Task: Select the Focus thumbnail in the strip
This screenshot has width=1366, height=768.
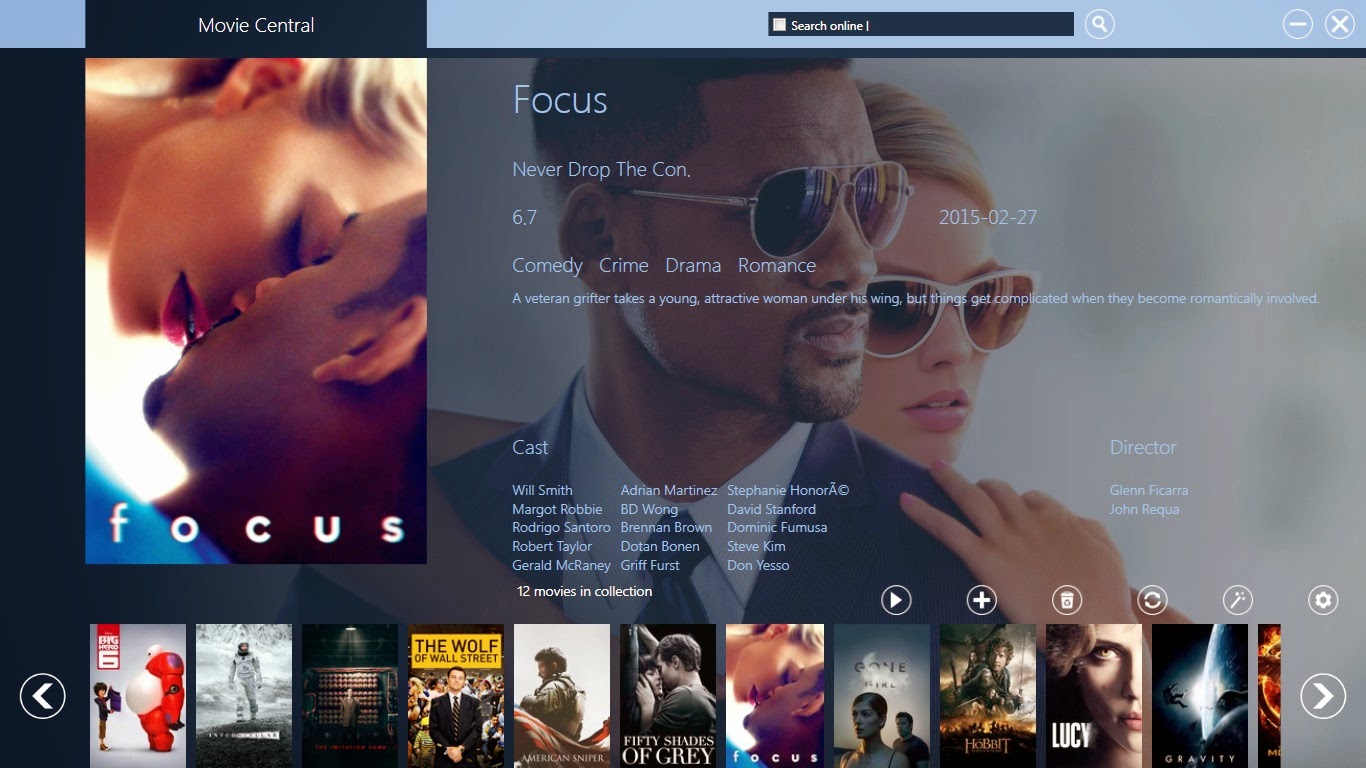Action: (775, 696)
